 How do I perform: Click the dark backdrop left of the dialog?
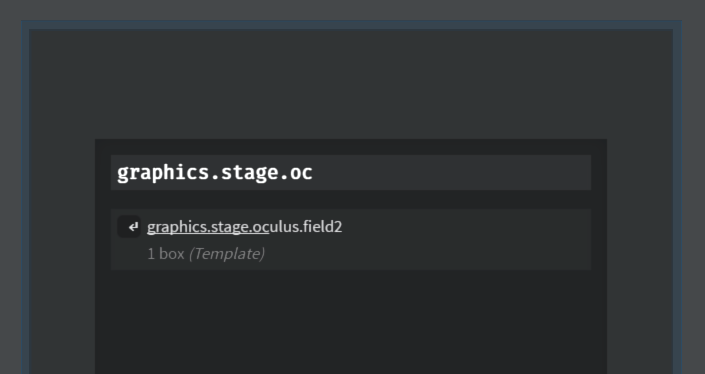pyautogui.click(x=62, y=256)
